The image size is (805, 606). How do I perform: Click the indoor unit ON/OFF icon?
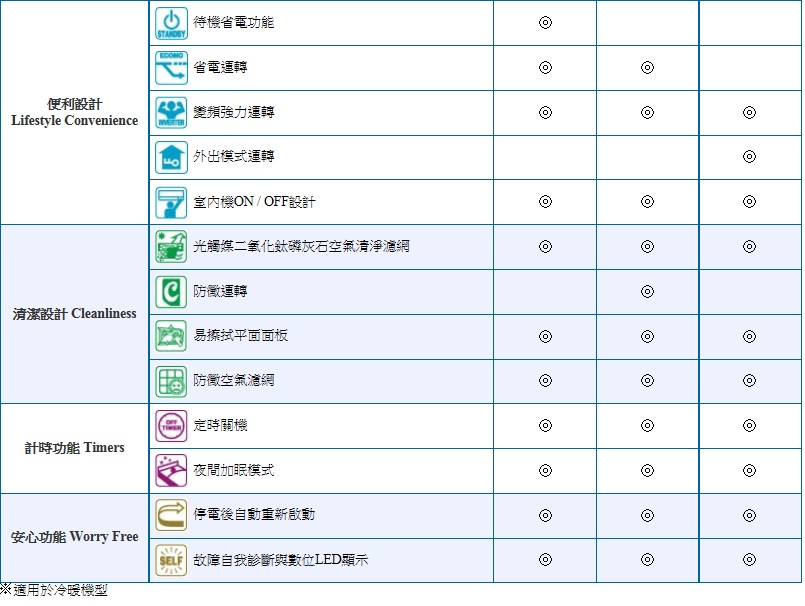[x=171, y=202]
